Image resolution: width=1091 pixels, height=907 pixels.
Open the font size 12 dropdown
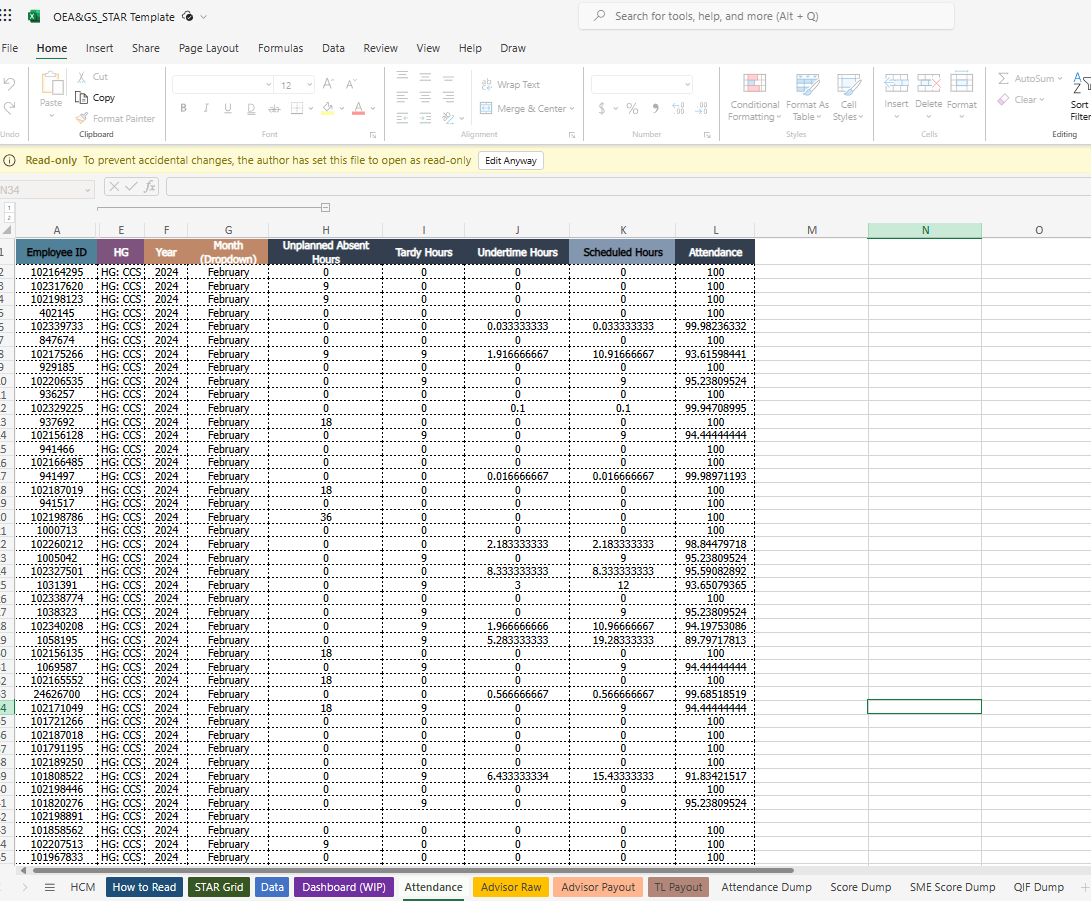point(310,85)
